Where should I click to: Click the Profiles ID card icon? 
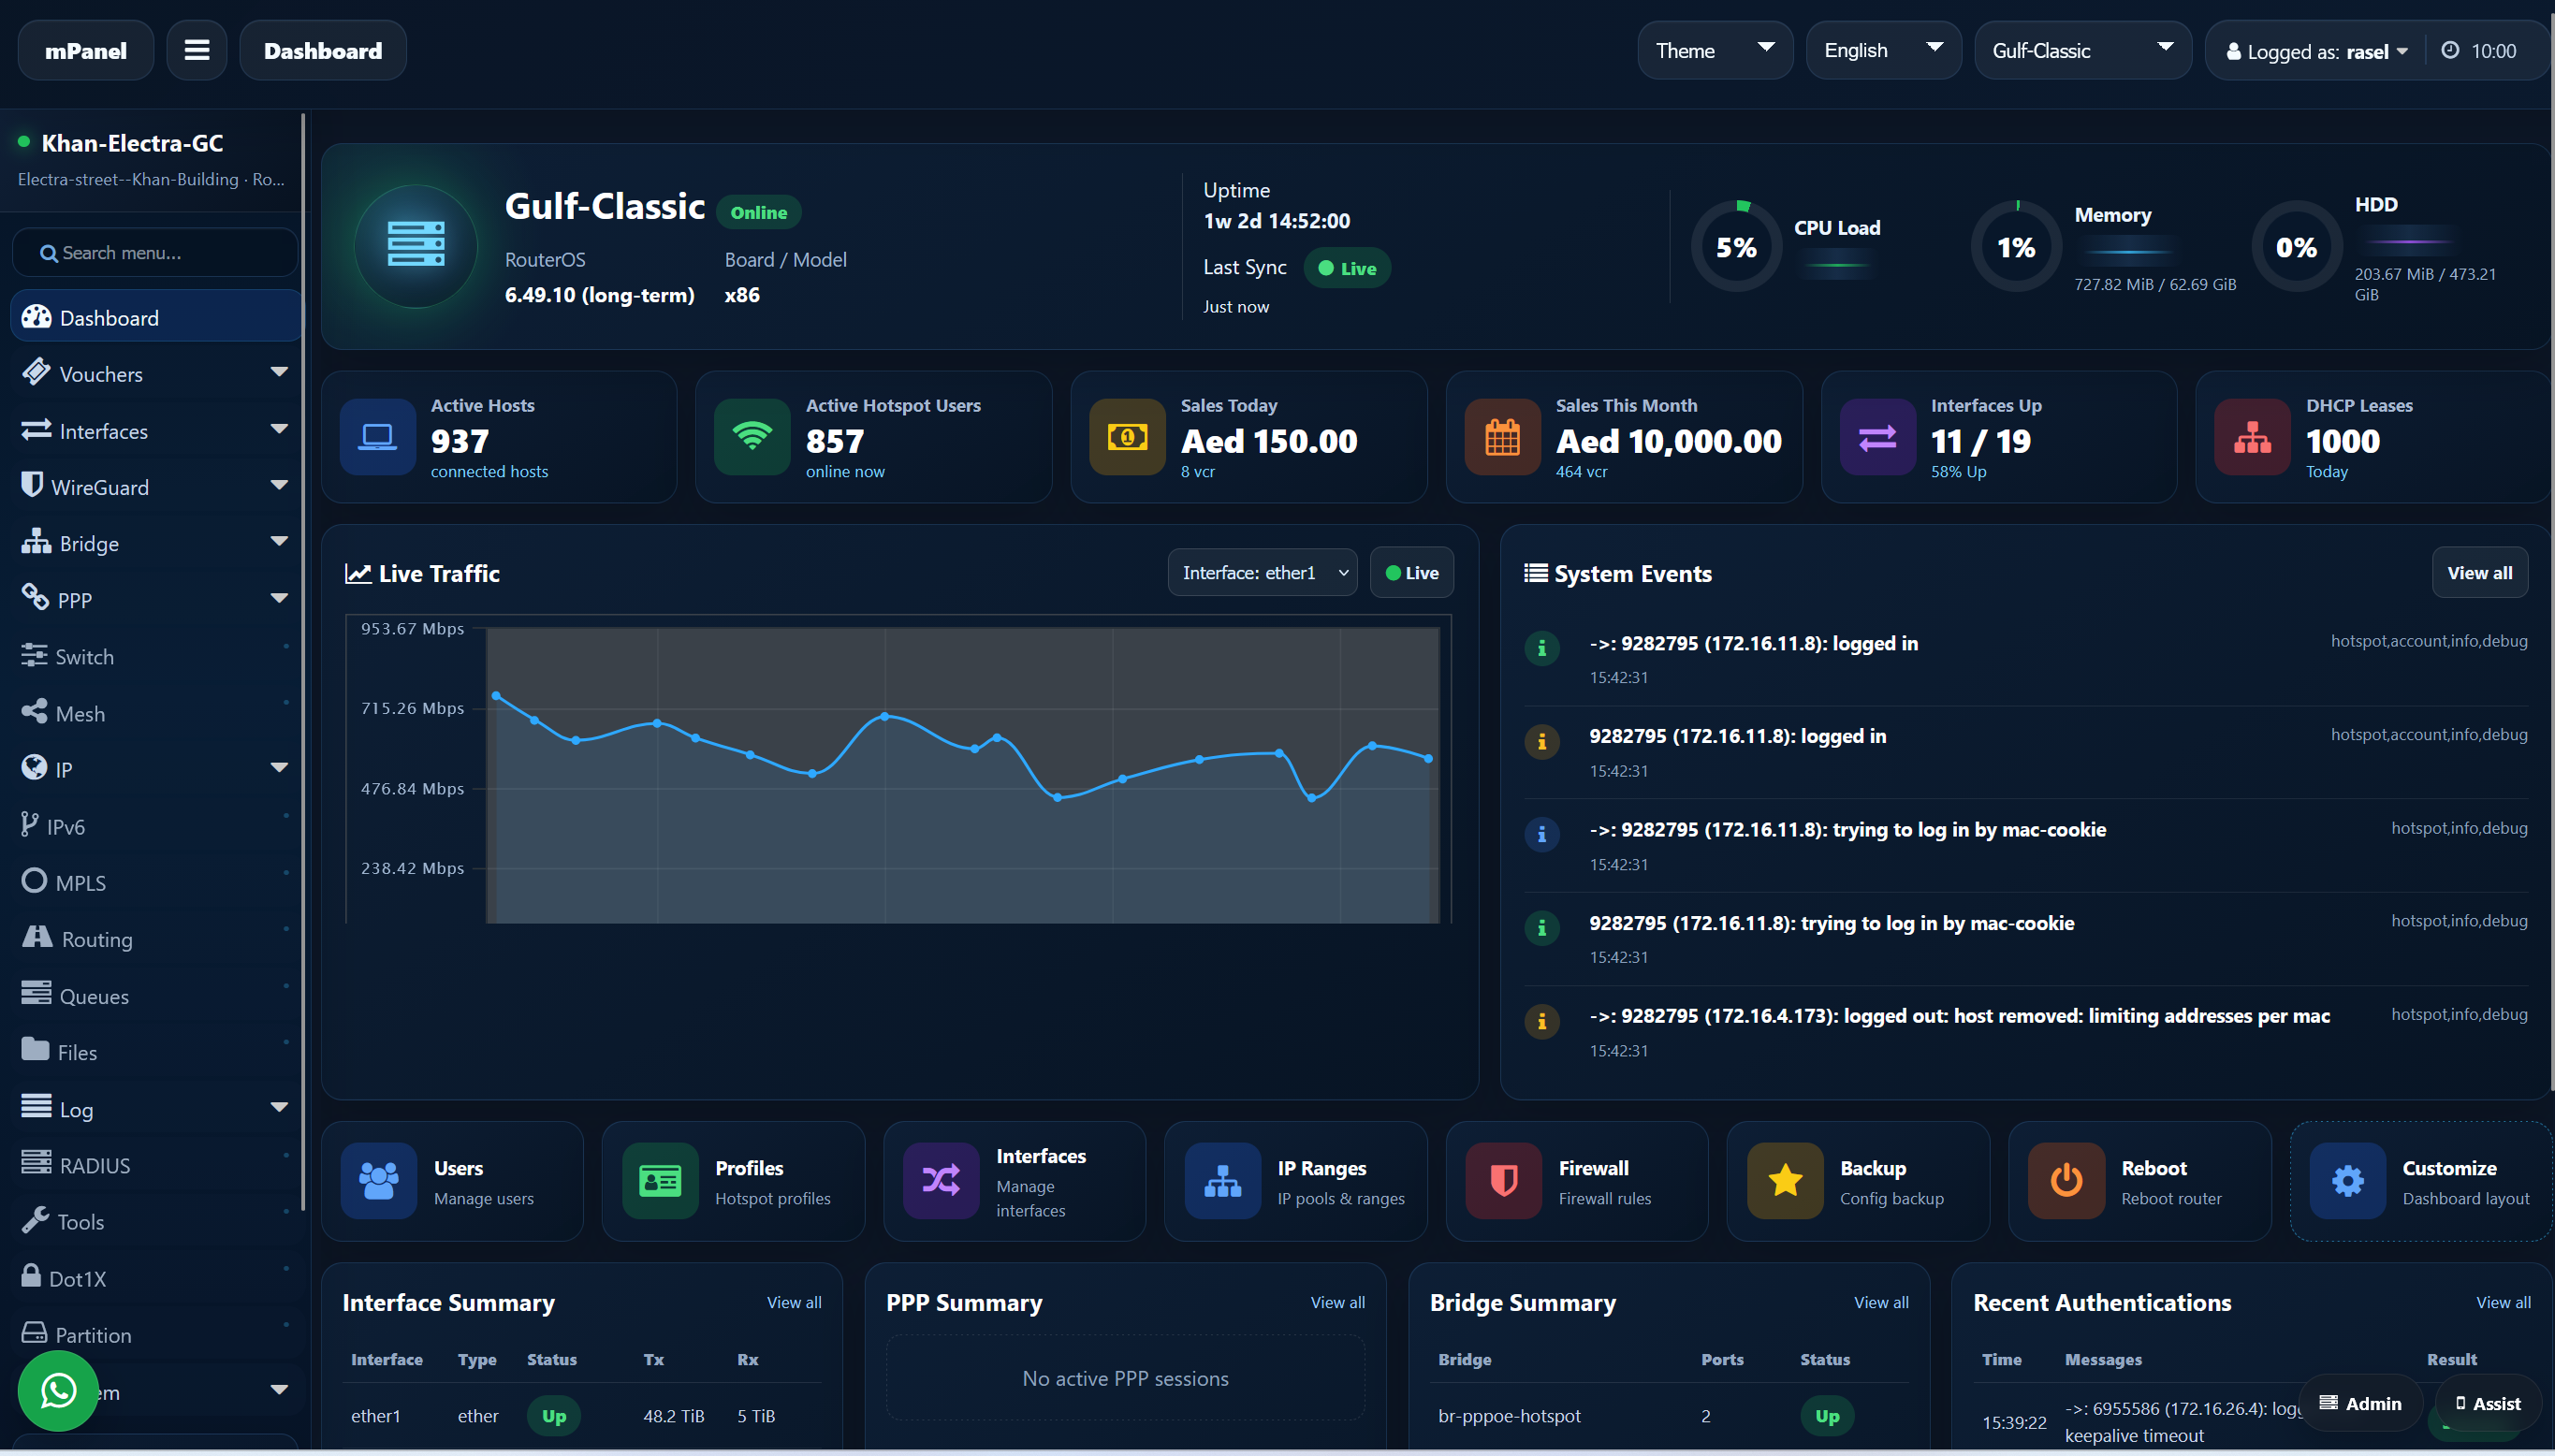[x=660, y=1181]
